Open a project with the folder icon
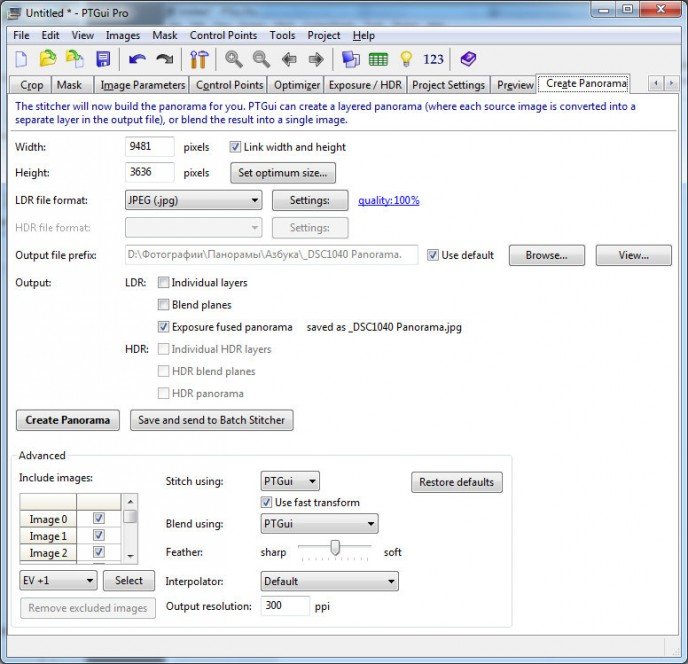 point(48,59)
